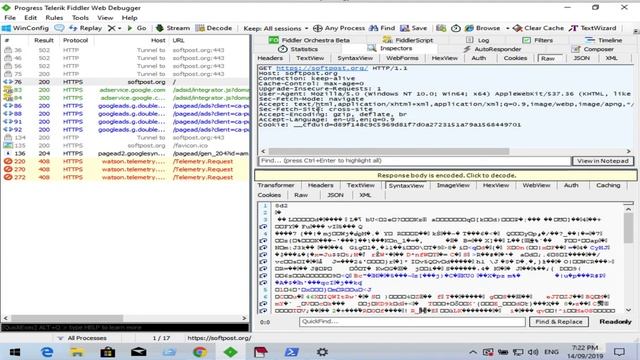The width and height of the screenshot is (640, 360).
Task: Open the Log tab
Action: (x=478, y=40)
